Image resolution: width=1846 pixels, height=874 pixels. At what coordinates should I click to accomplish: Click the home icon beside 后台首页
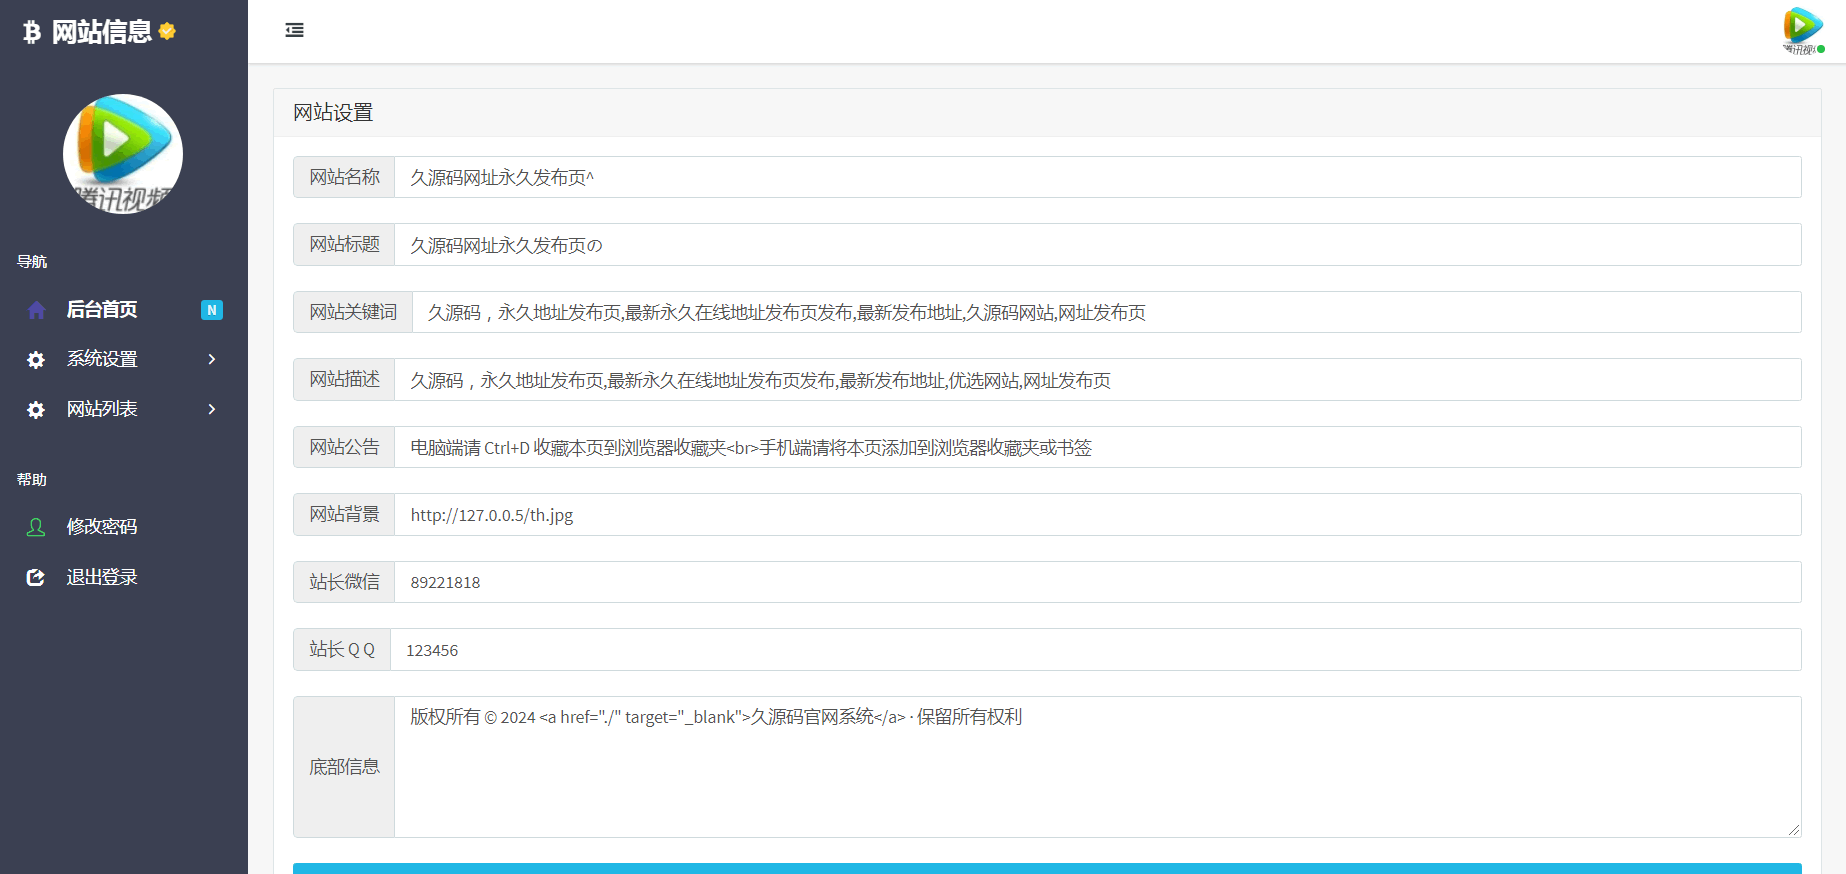(37, 310)
